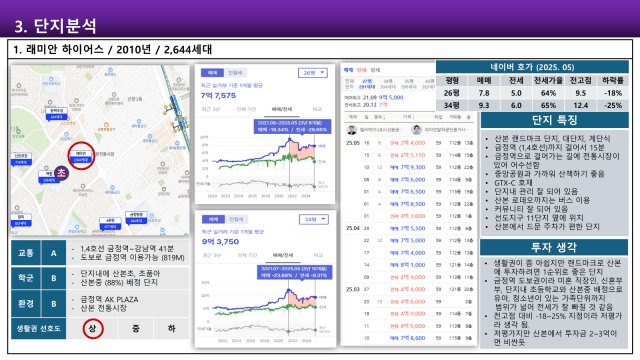Open listing 매매 8억 1,000

click(x=409, y=265)
